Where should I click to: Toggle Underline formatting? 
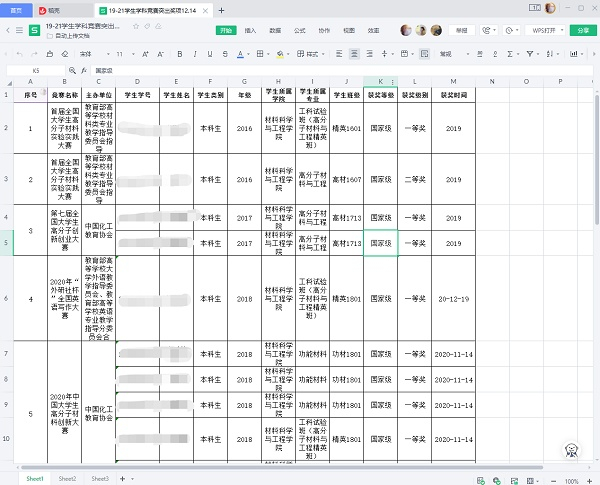click(210, 54)
